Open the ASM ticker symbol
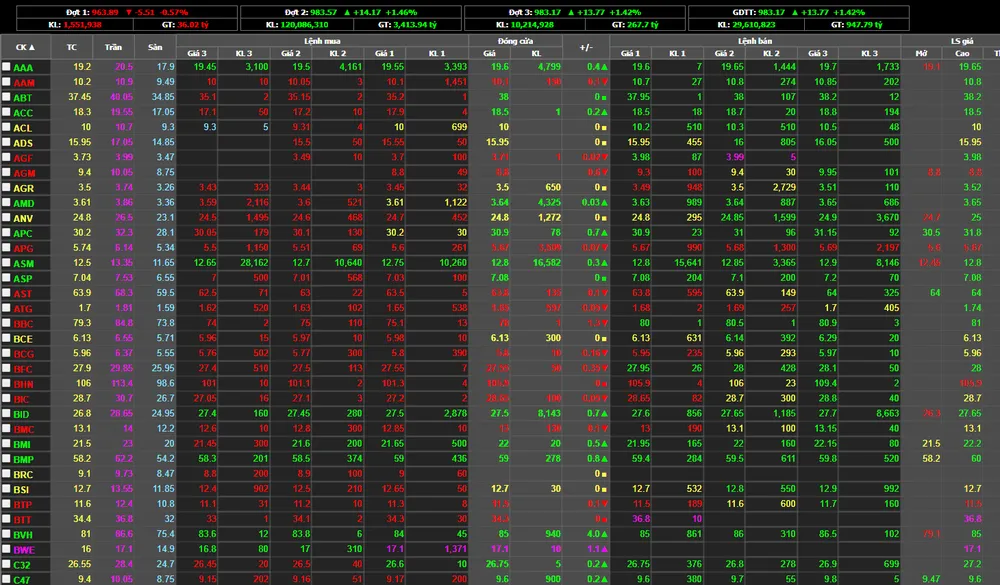 tap(24, 263)
